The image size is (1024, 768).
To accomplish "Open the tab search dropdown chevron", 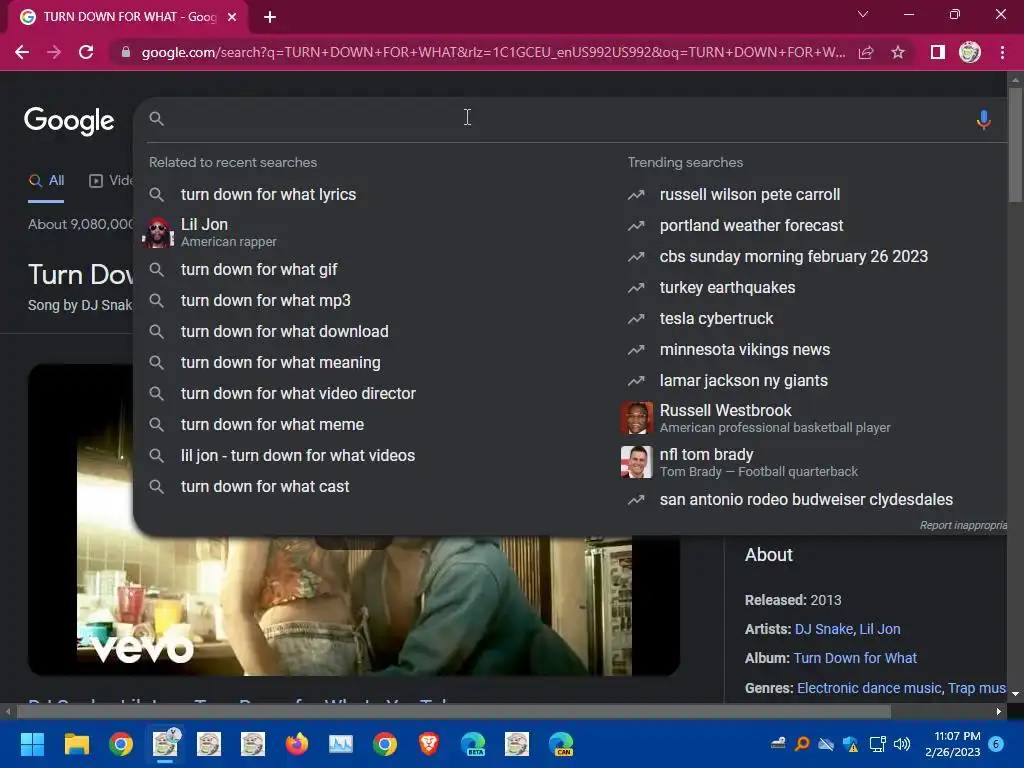I will (x=863, y=14).
